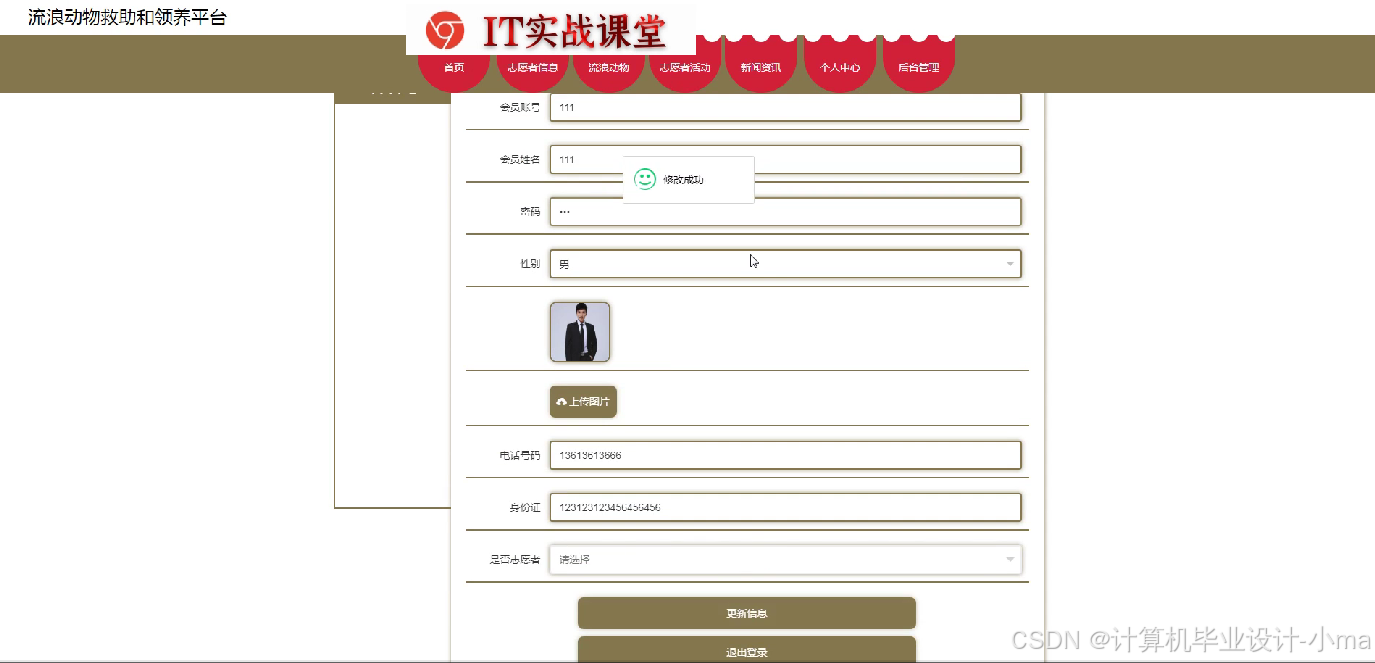Open the 后台管理 navigation tab
The width and height of the screenshot is (1375, 663).
[918, 67]
